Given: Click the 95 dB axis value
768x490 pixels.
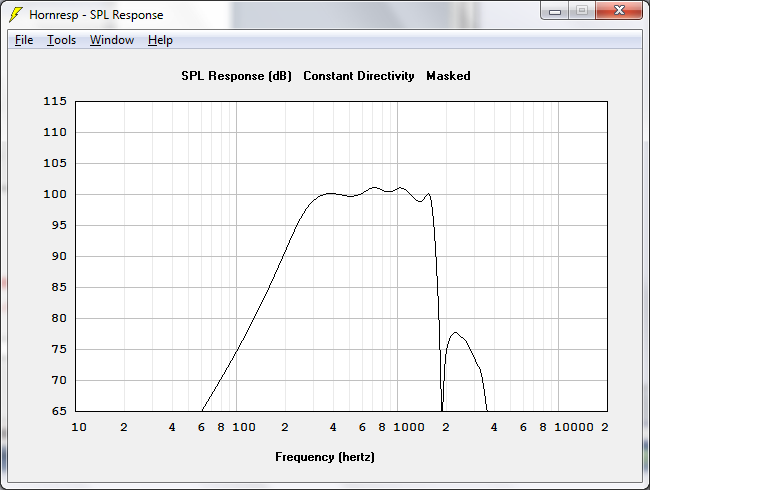Looking at the screenshot, I should coord(59,225).
